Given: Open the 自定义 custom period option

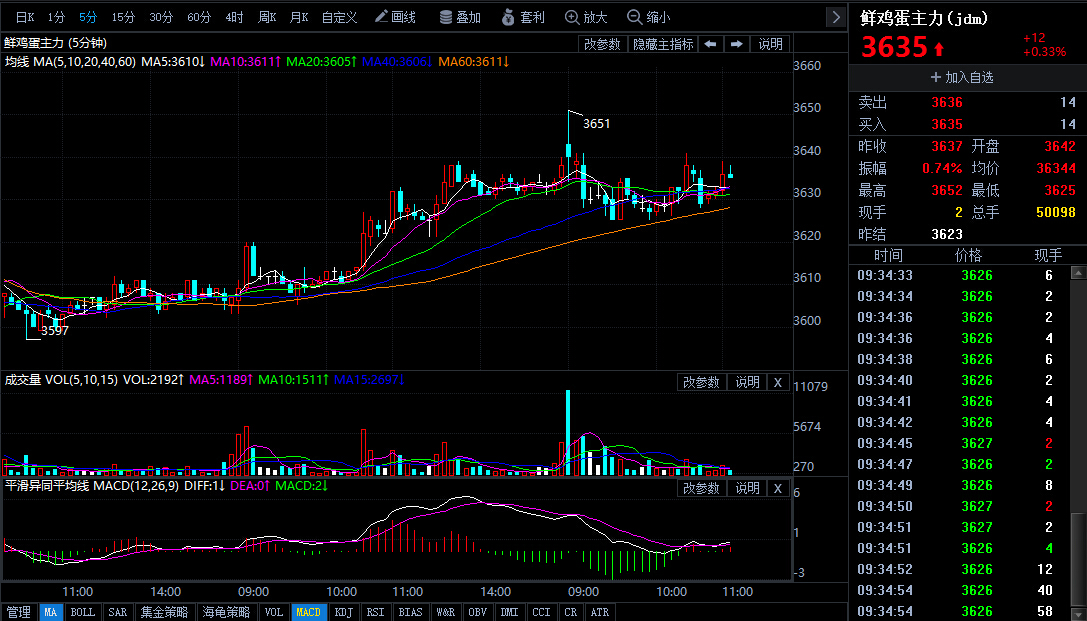Looking at the screenshot, I should tap(339, 17).
